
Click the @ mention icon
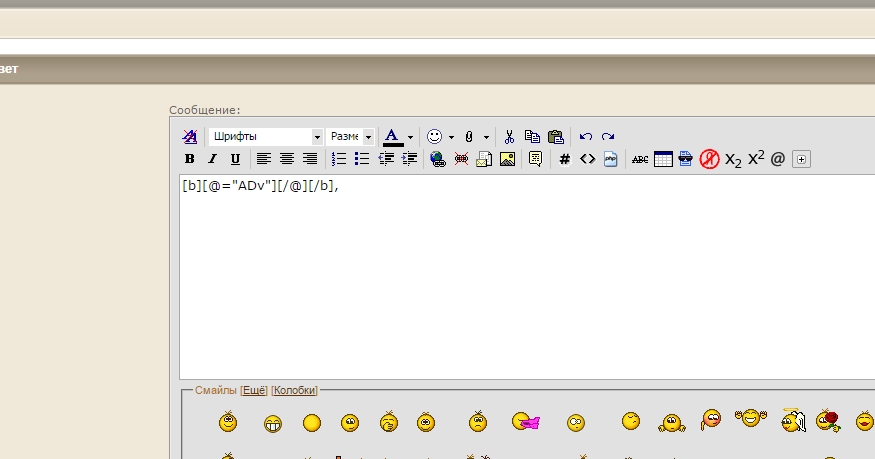tap(778, 159)
